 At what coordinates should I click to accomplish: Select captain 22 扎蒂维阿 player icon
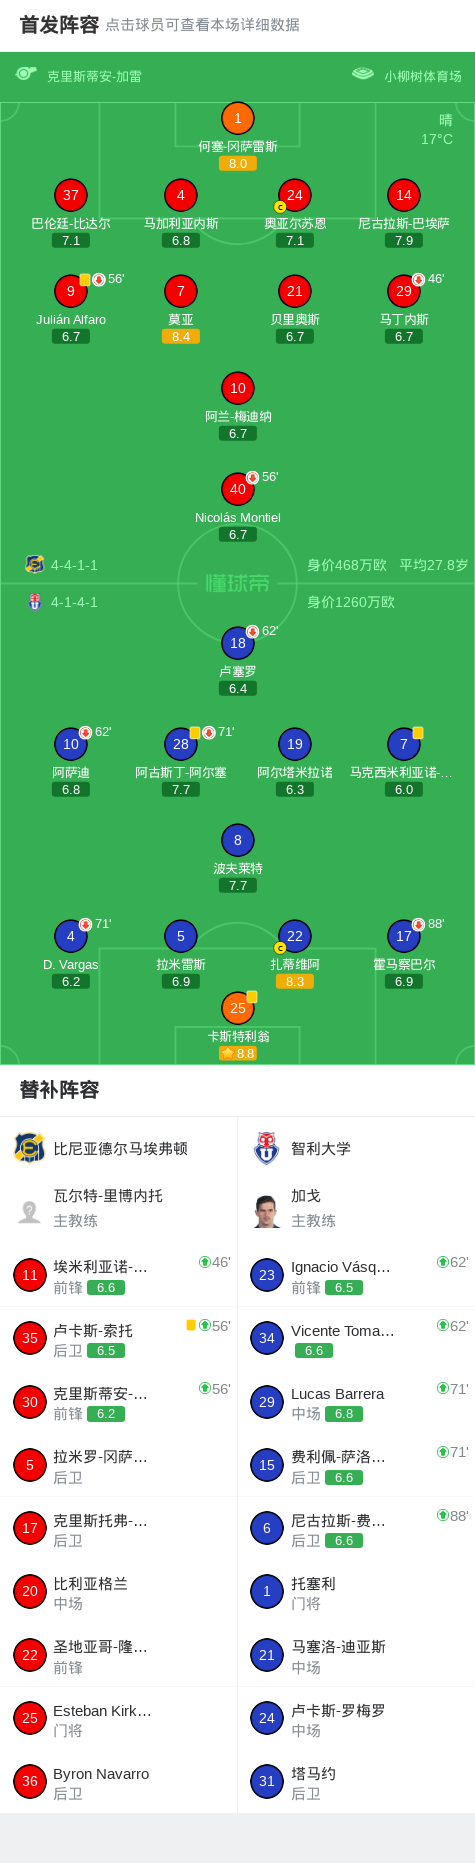click(294, 936)
